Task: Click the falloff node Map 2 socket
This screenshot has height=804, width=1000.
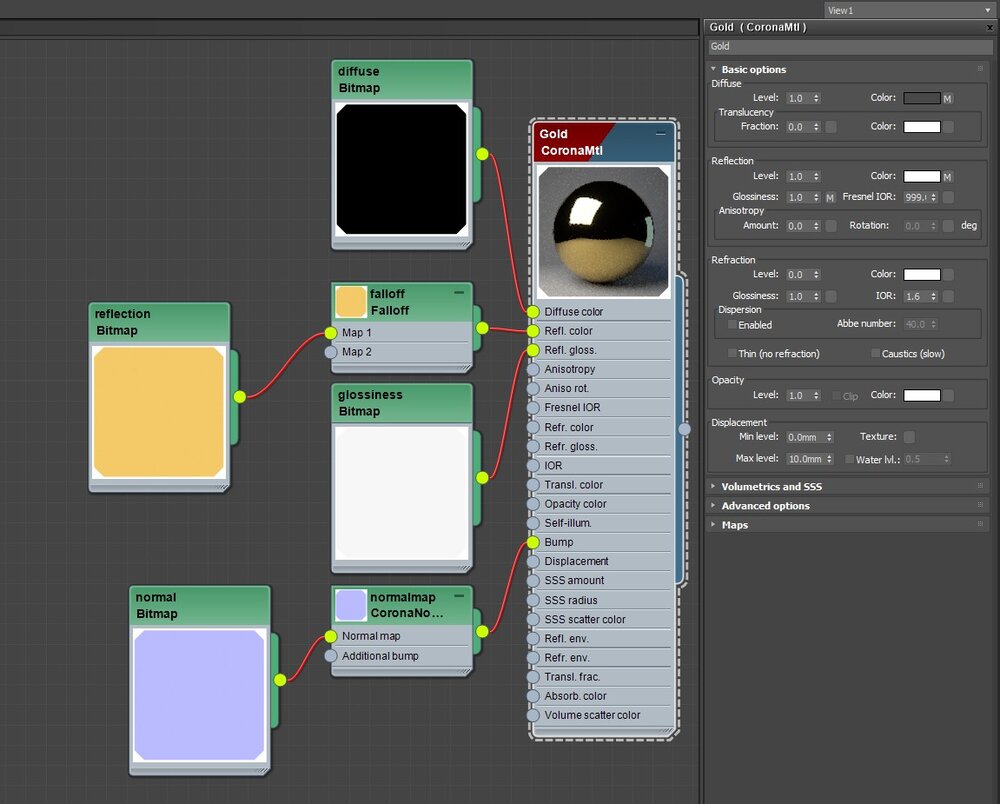Action: pyautogui.click(x=331, y=352)
